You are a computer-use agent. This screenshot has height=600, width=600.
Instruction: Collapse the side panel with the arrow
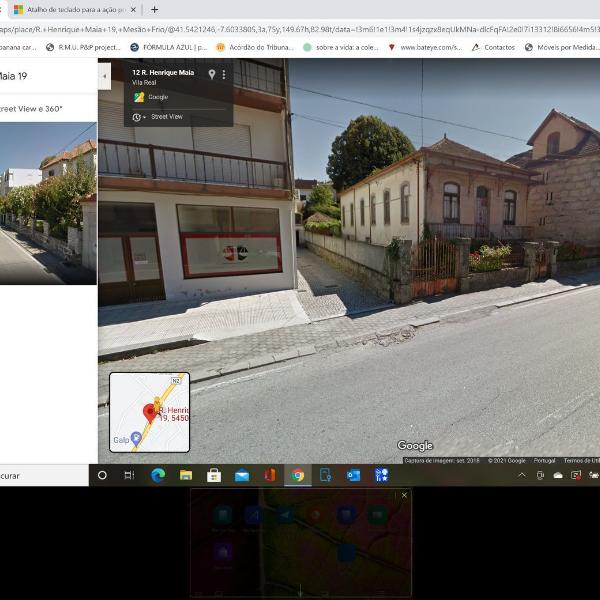tap(104, 75)
